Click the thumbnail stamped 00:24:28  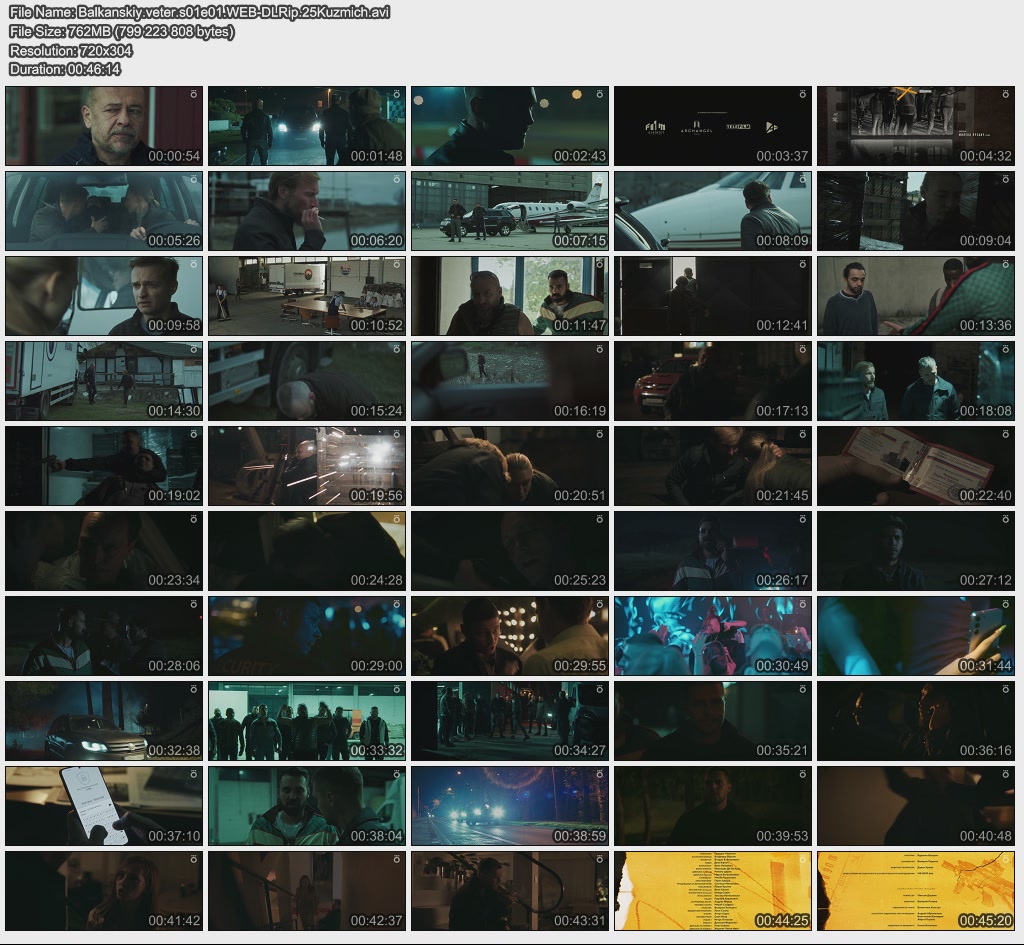click(307, 551)
